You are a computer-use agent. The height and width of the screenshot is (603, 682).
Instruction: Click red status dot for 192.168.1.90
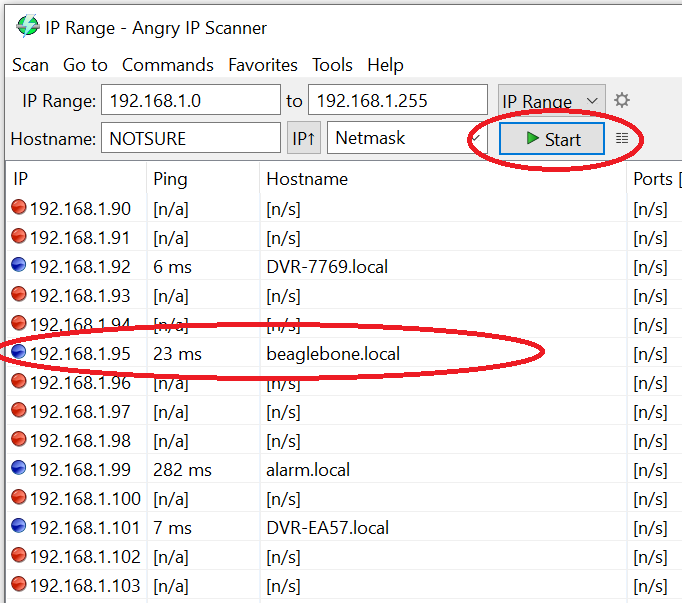click(19, 207)
